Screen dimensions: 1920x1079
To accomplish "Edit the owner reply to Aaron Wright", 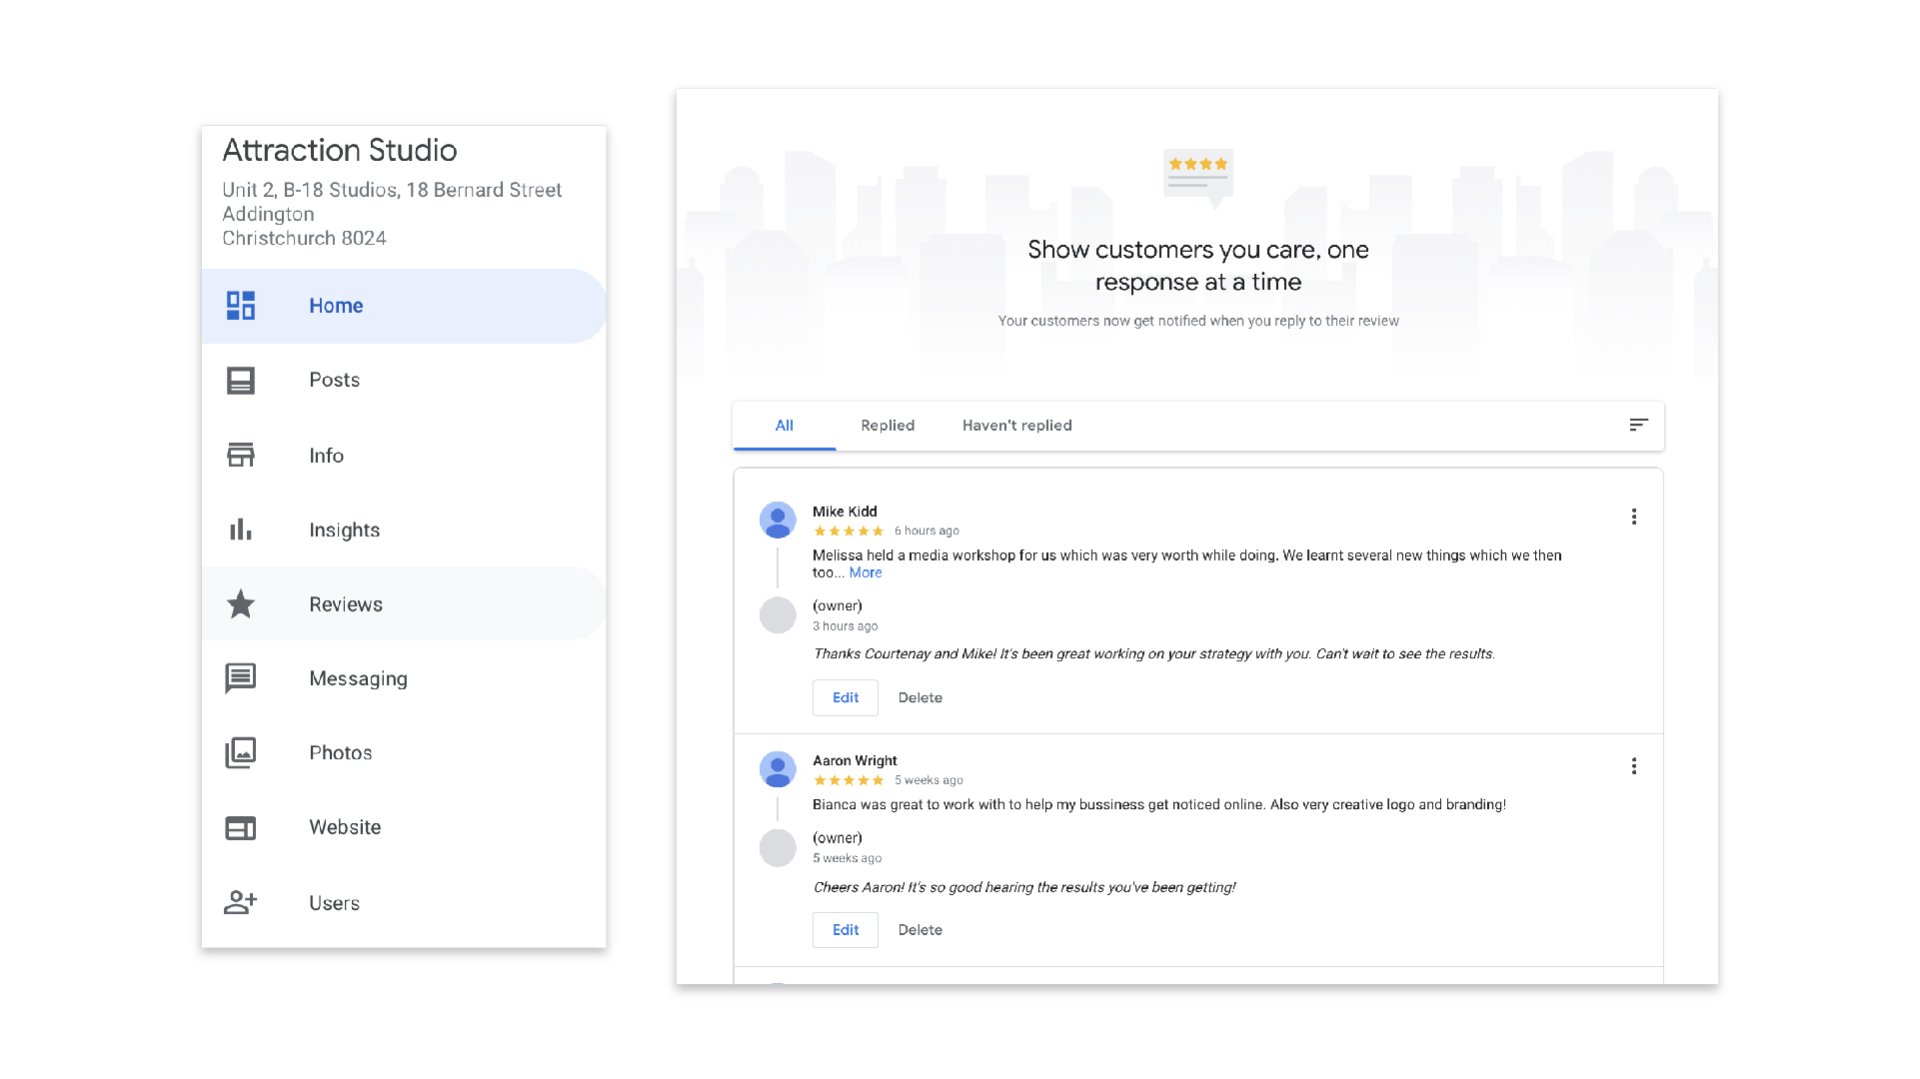I will (x=845, y=930).
